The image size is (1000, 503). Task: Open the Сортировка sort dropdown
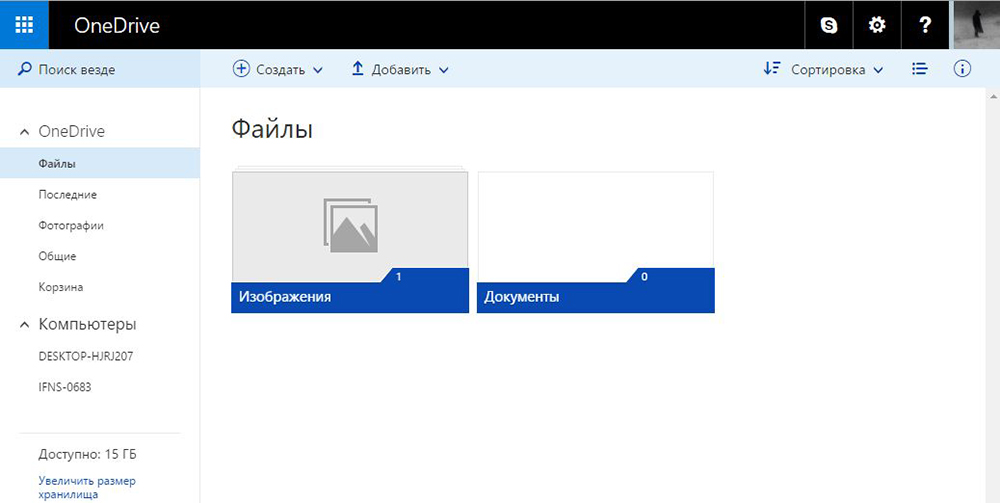pos(824,70)
